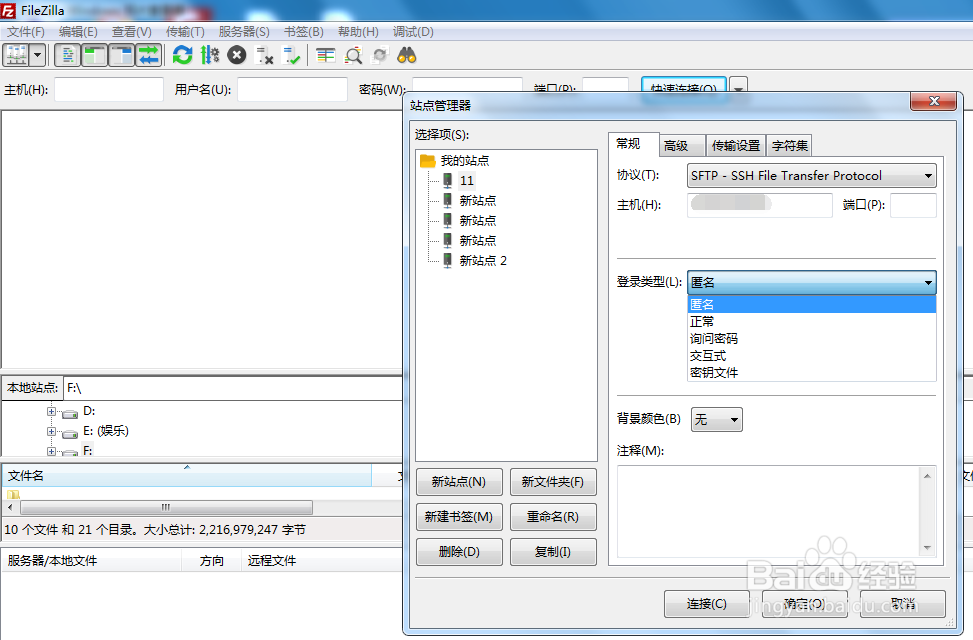The image size is (973, 640).
Task: Click the 新站点(N) button
Action: (x=459, y=482)
